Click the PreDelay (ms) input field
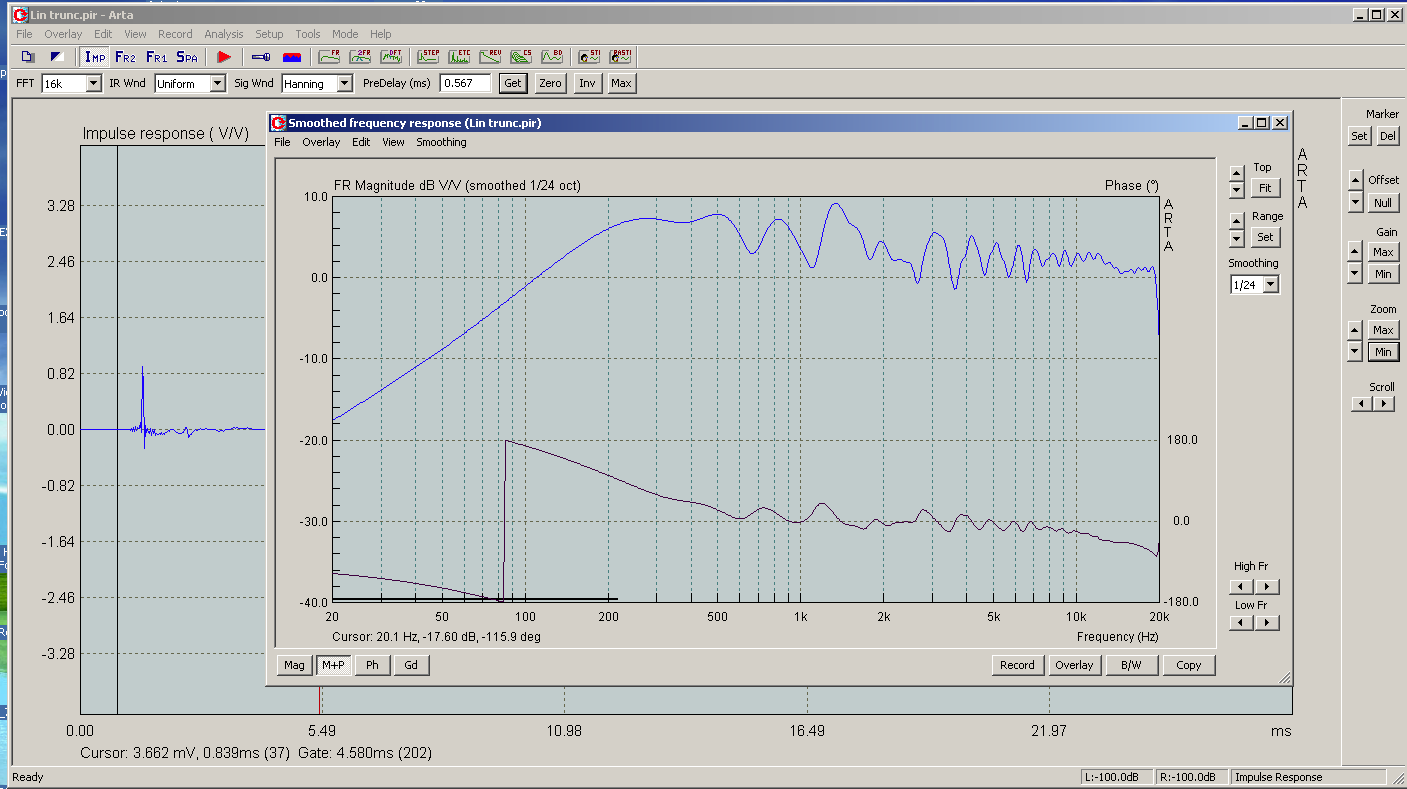 (x=465, y=83)
